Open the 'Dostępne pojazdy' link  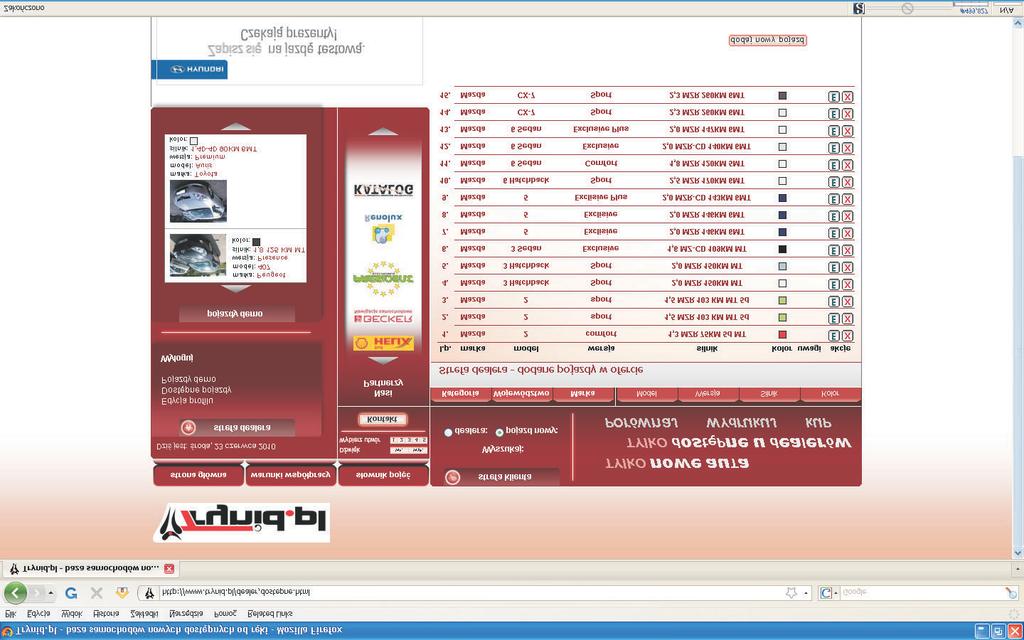(x=197, y=390)
